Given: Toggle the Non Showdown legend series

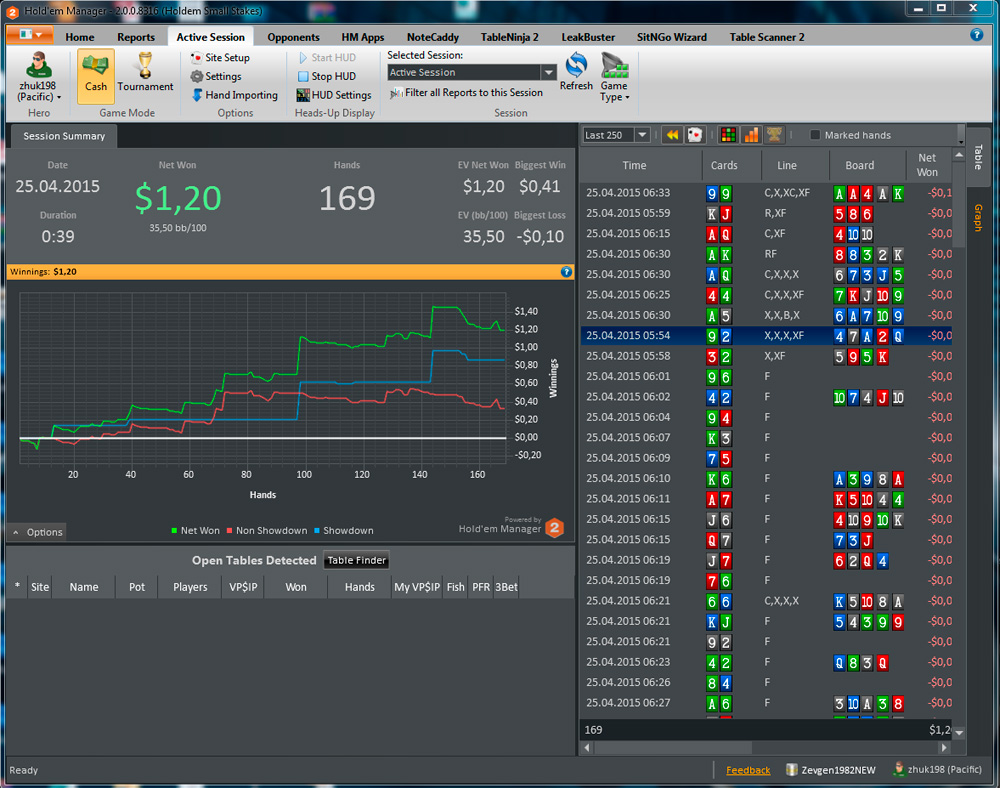Looking at the screenshot, I should click(x=267, y=530).
